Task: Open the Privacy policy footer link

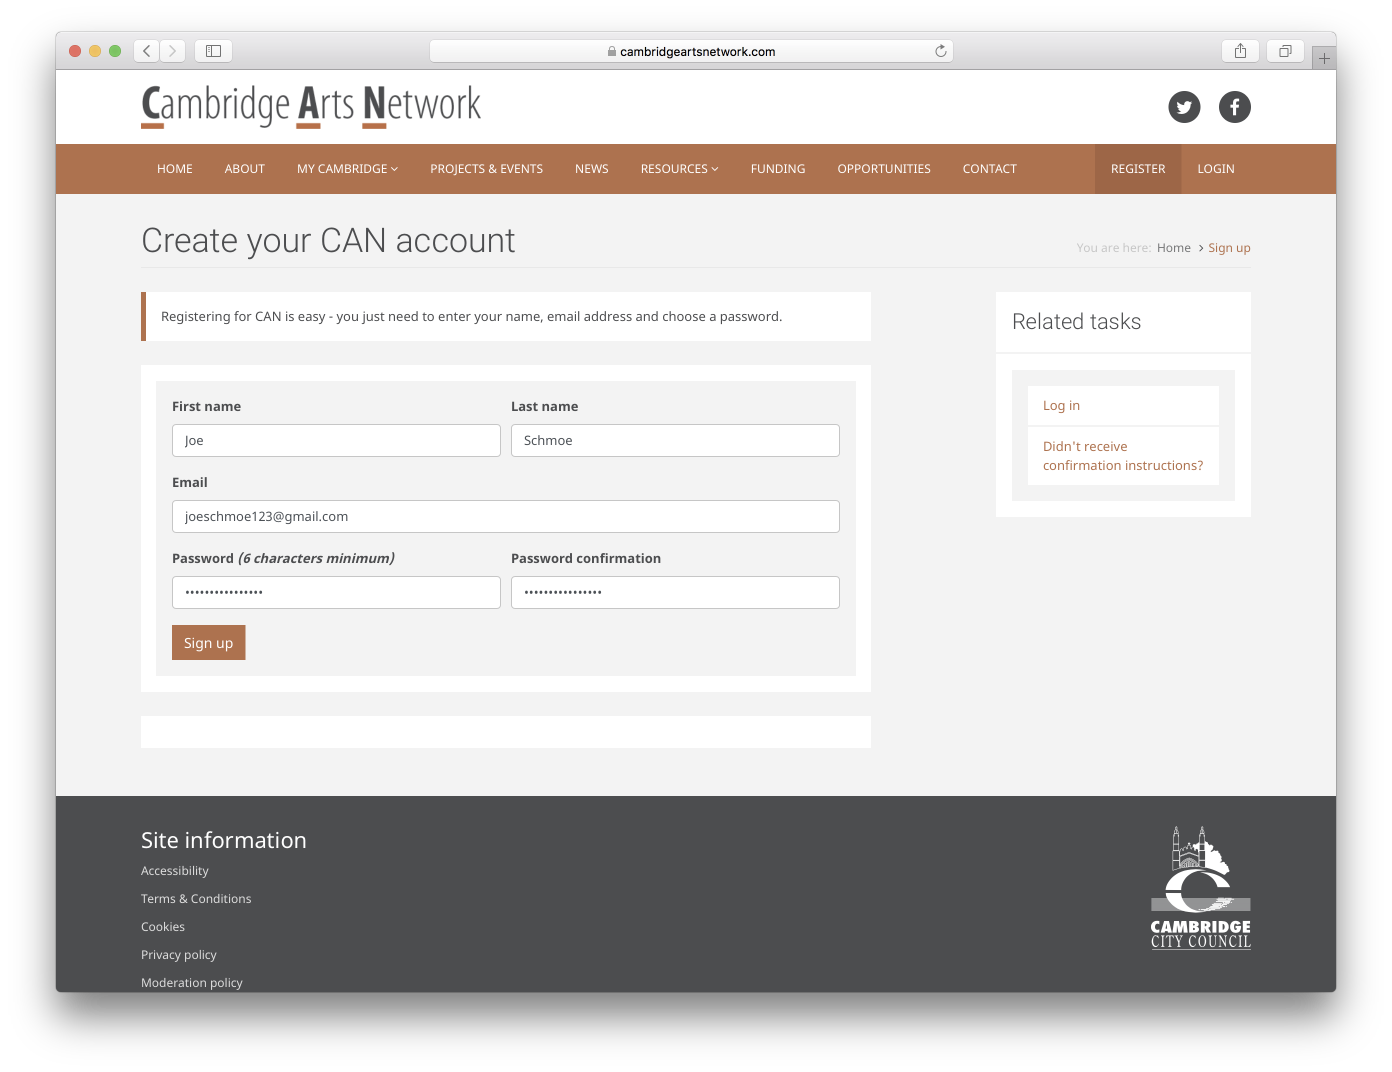Action: pyautogui.click(x=179, y=955)
